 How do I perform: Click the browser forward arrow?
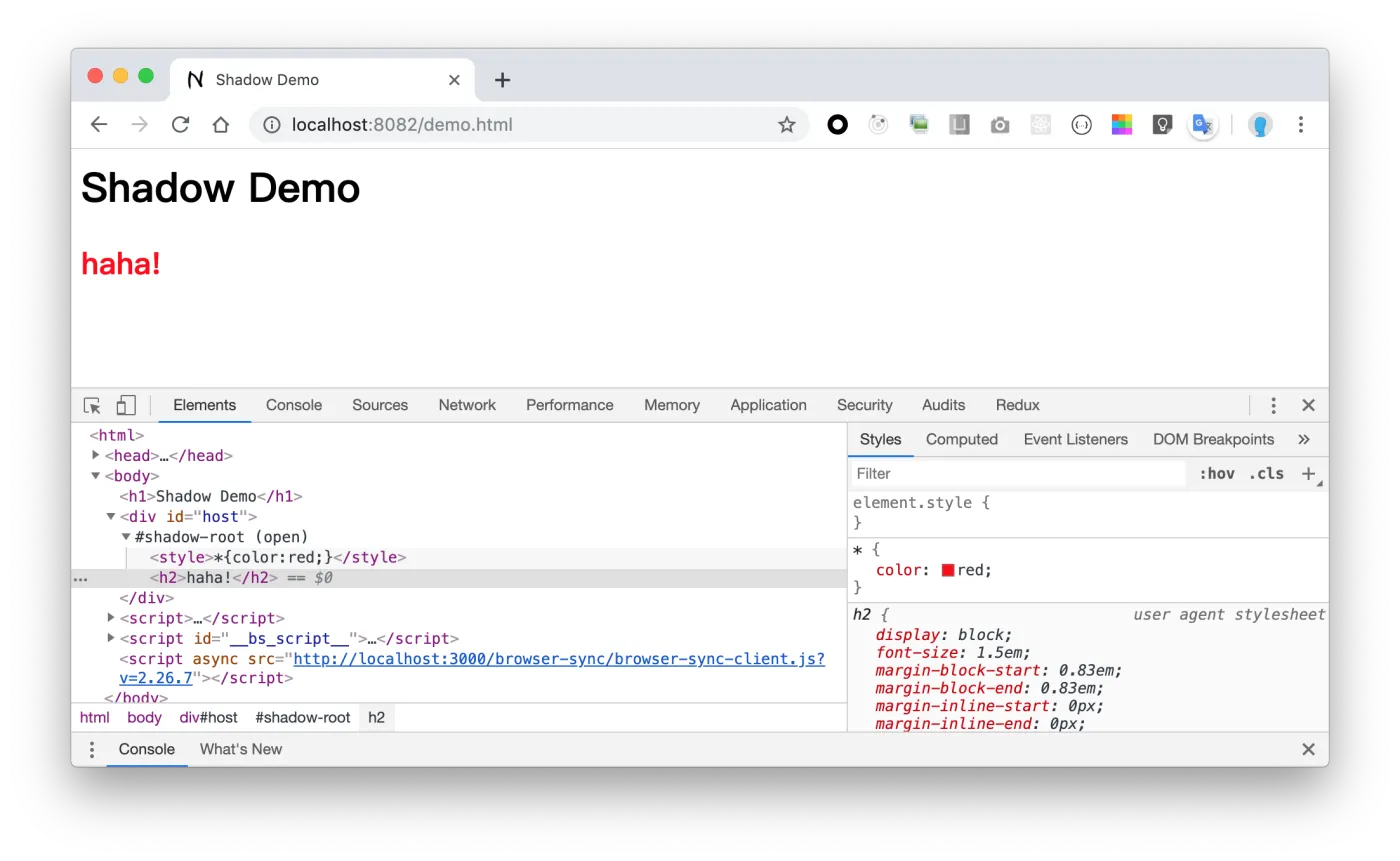pyautogui.click(x=139, y=125)
